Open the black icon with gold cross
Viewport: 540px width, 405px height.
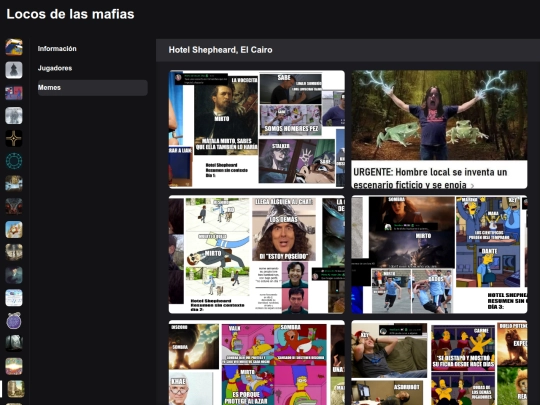[14, 138]
